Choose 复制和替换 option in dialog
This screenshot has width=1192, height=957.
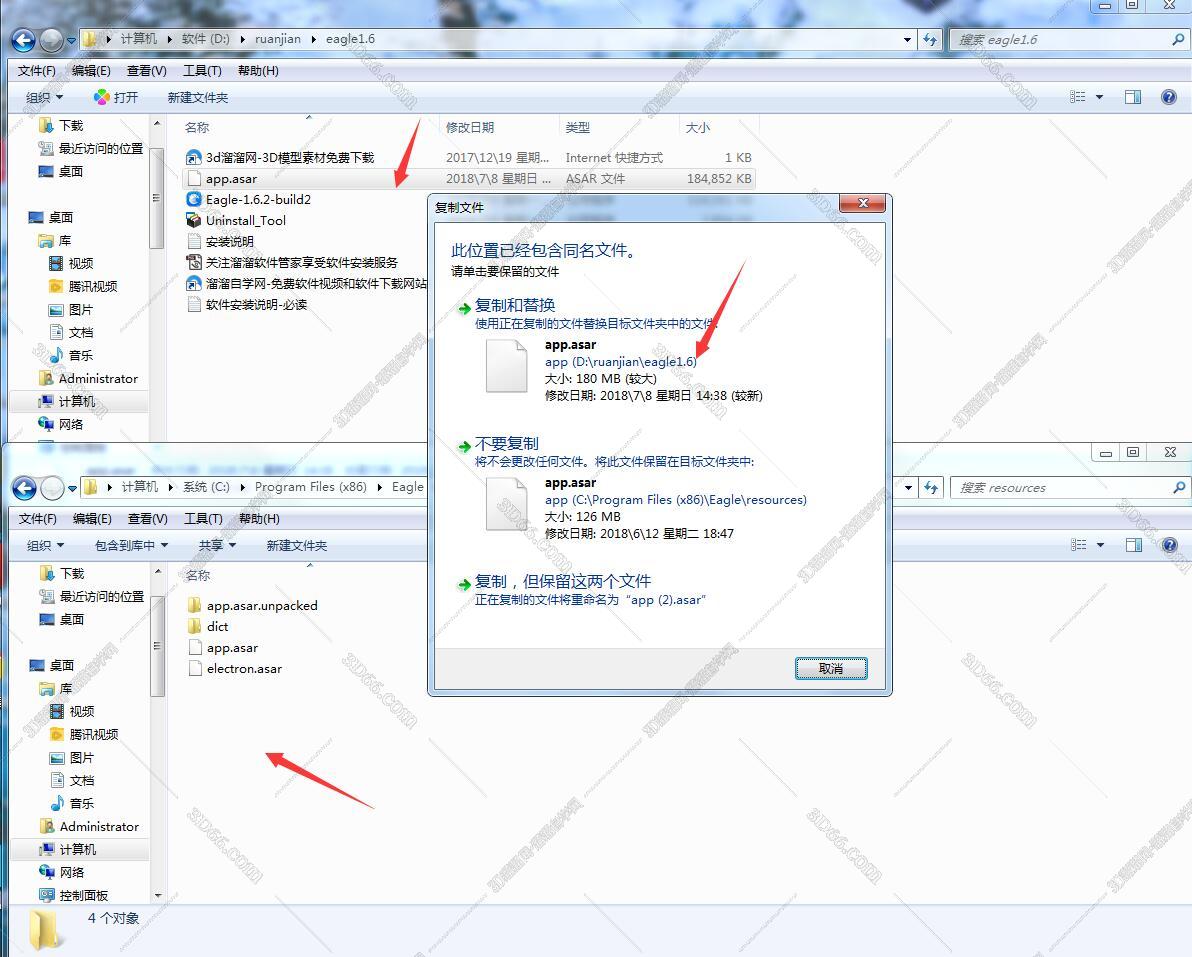click(x=515, y=305)
